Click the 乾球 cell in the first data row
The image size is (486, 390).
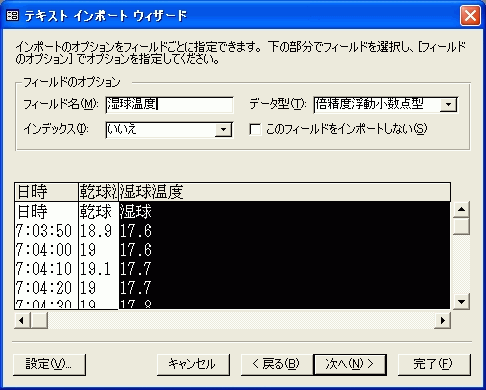98,212
